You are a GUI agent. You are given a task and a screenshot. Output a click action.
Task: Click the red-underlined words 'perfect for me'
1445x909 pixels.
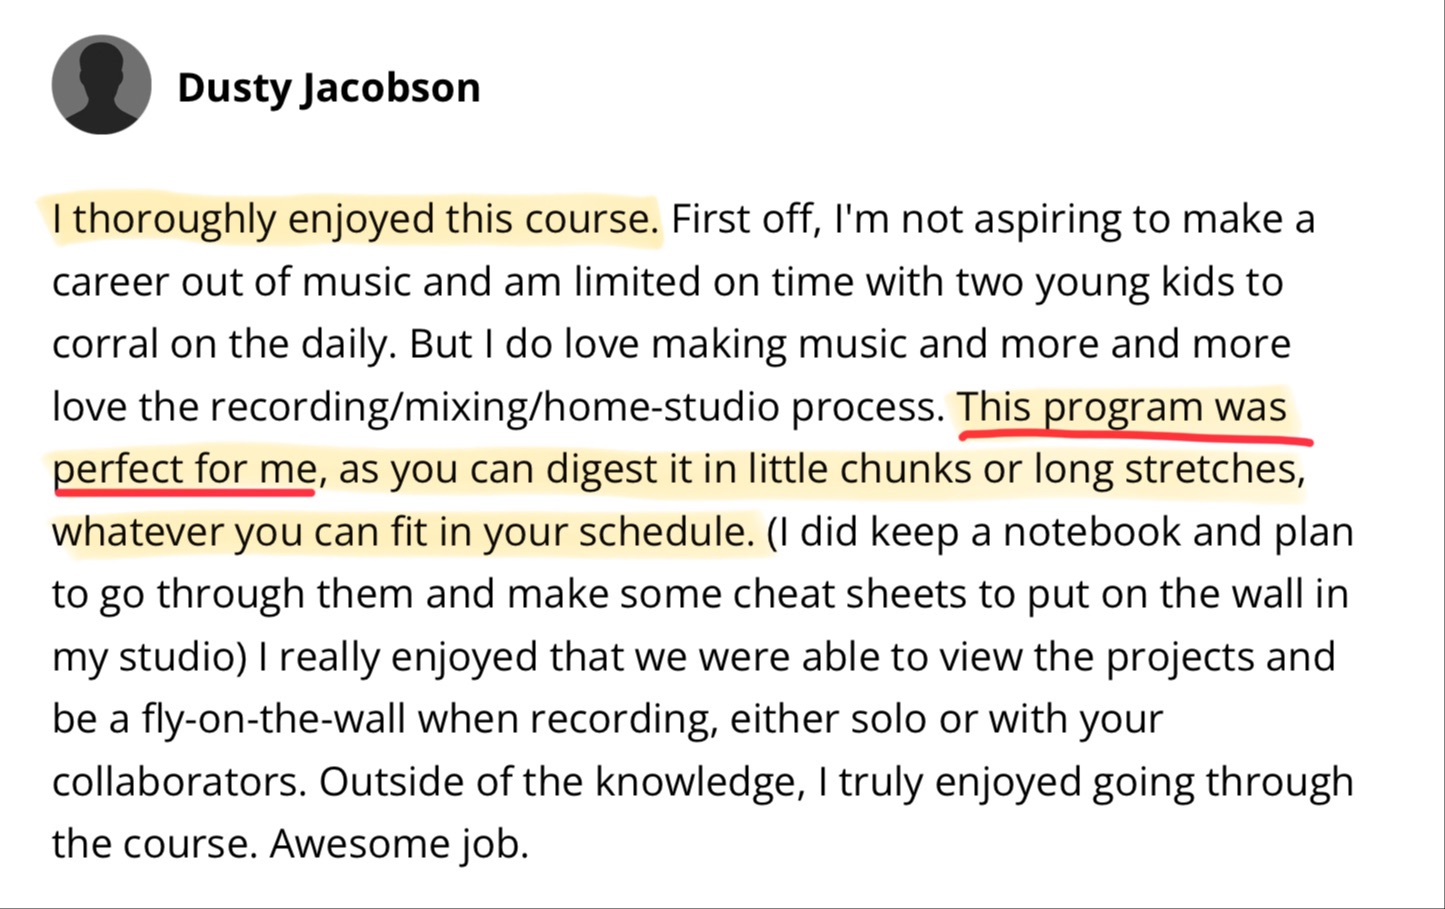point(185,469)
